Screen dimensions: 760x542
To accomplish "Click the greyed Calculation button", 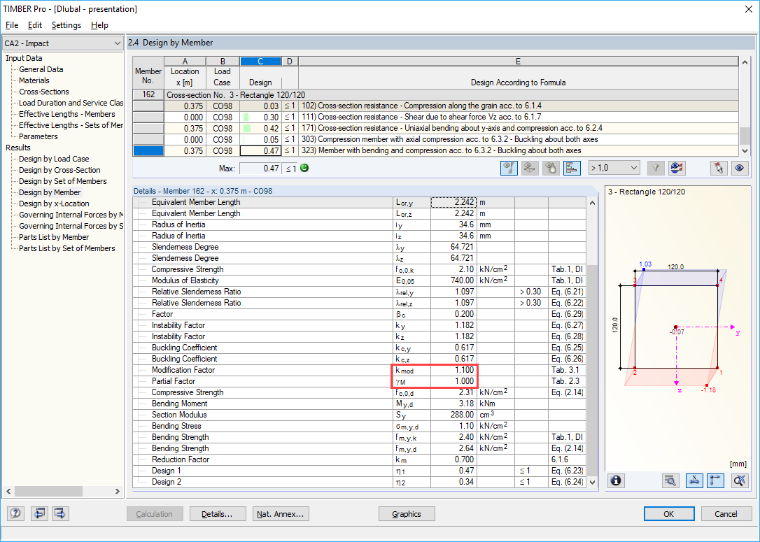I will click(x=155, y=514).
